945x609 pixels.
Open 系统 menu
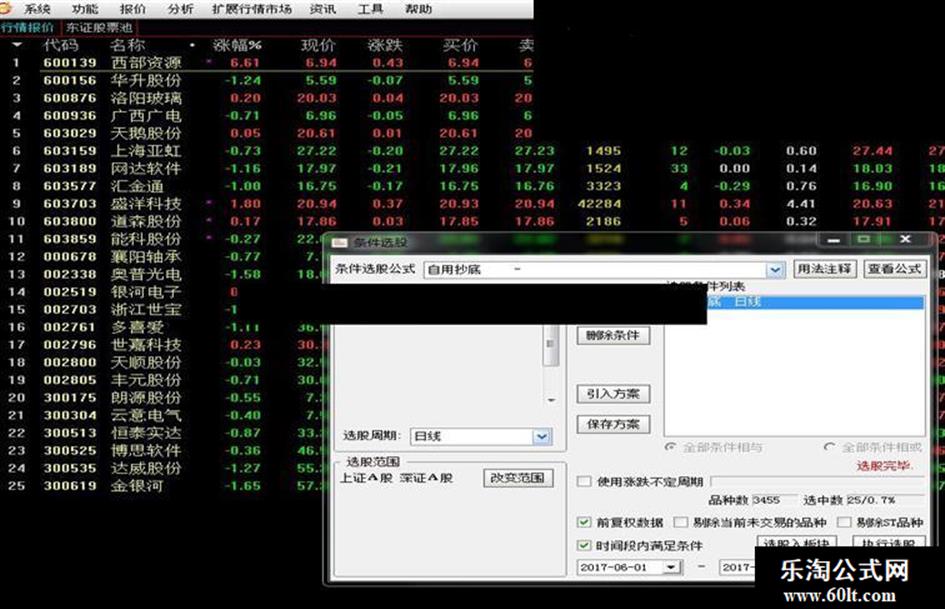pyautogui.click(x=37, y=8)
